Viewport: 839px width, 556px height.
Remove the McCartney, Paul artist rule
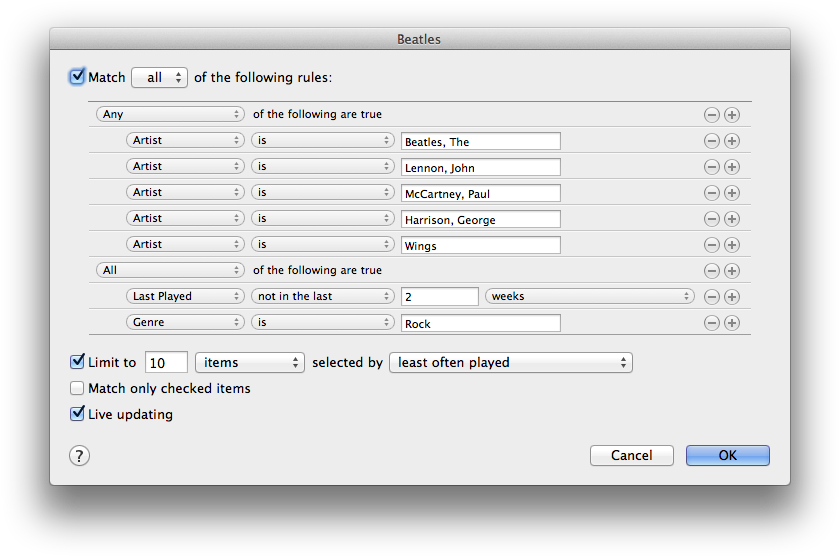(711, 193)
